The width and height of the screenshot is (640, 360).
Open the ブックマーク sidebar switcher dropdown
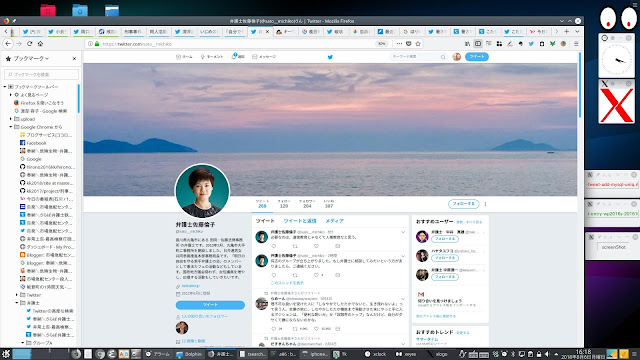pyautogui.click(x=27, y=59)
